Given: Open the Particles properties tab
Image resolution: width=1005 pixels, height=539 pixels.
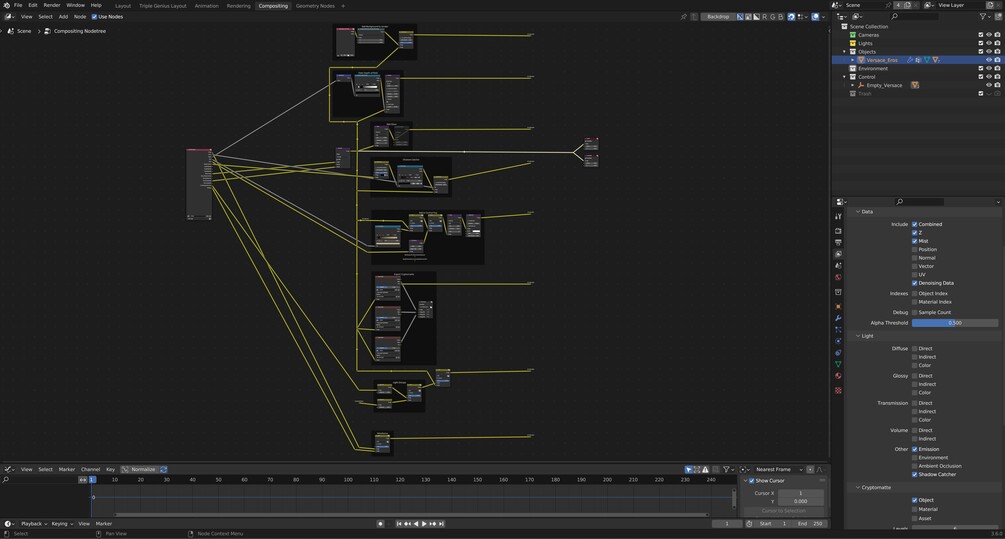Looking at the screenshot, I should (x=838, y=329).
